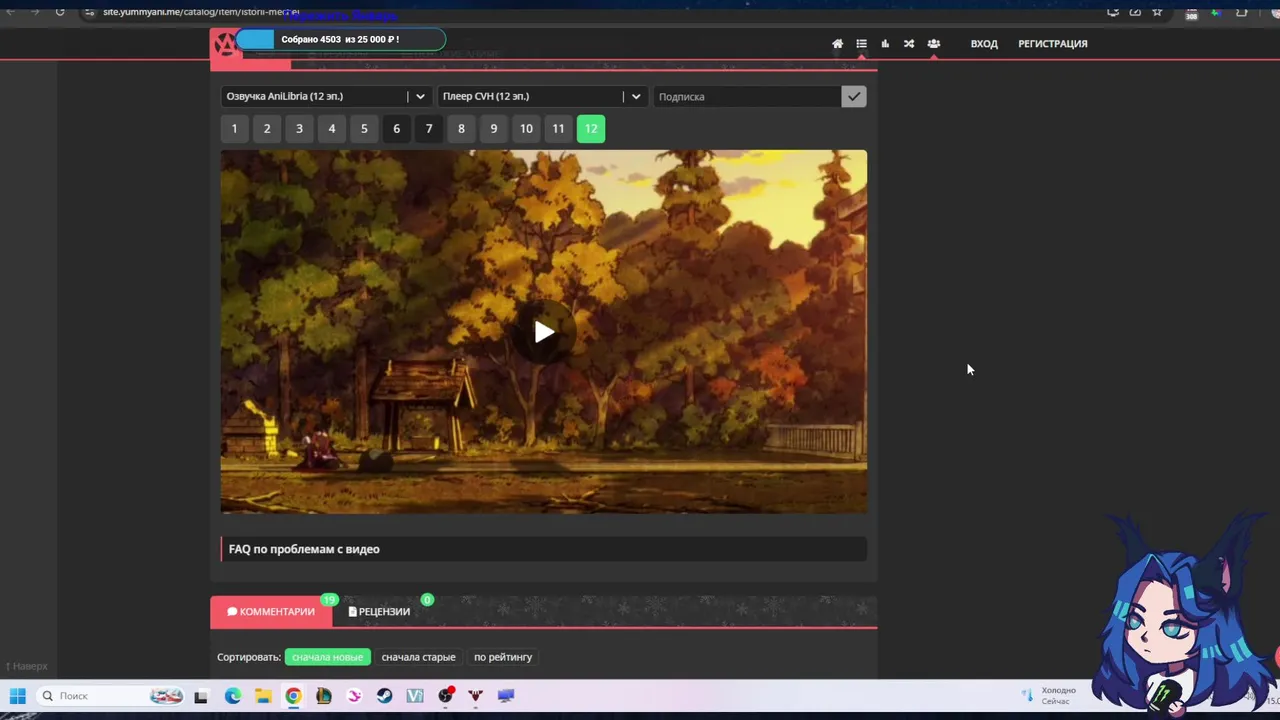This screenshot has width=1280, height=720.
Task: Click inside the 'Подписка' field
Action: [x=747, y=96]
